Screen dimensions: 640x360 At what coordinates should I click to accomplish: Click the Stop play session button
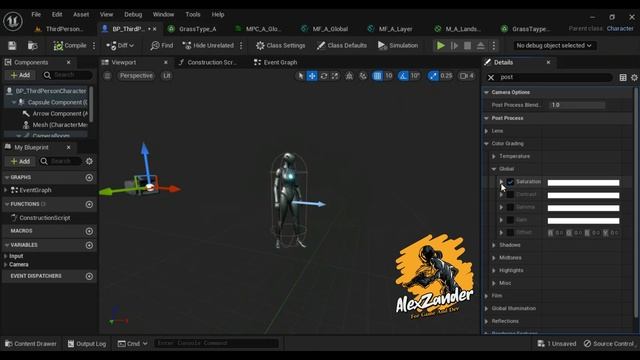467,45
